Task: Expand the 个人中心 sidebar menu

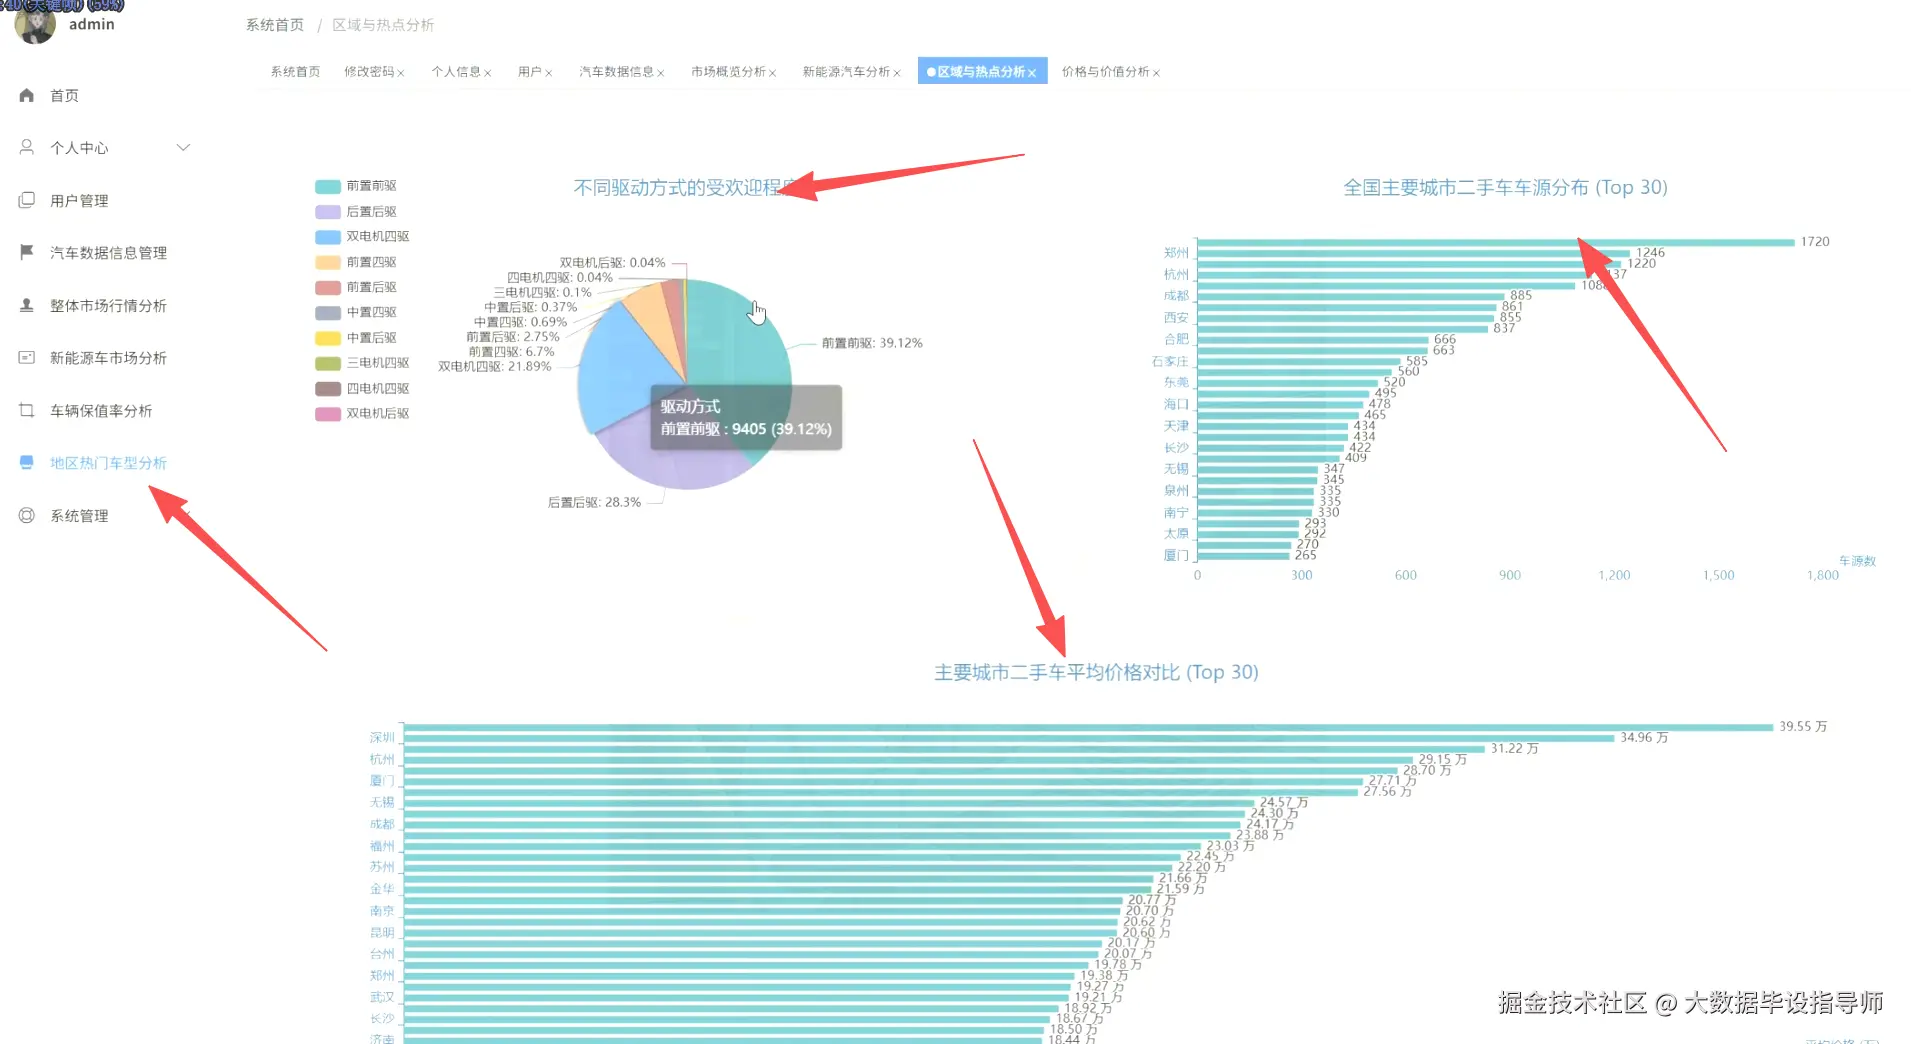Action: (x=183, y=147)
